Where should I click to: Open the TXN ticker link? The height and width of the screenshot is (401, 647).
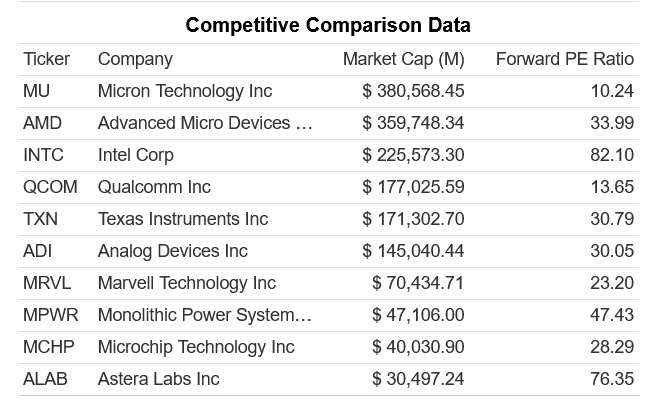click(40, 219)
